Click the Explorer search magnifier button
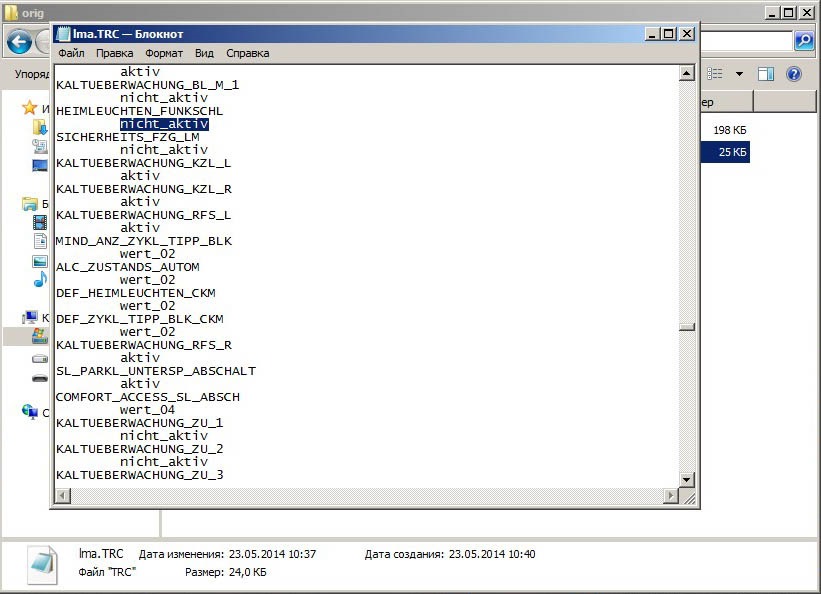This screenshot has height=594, width=821. point(804,40)
